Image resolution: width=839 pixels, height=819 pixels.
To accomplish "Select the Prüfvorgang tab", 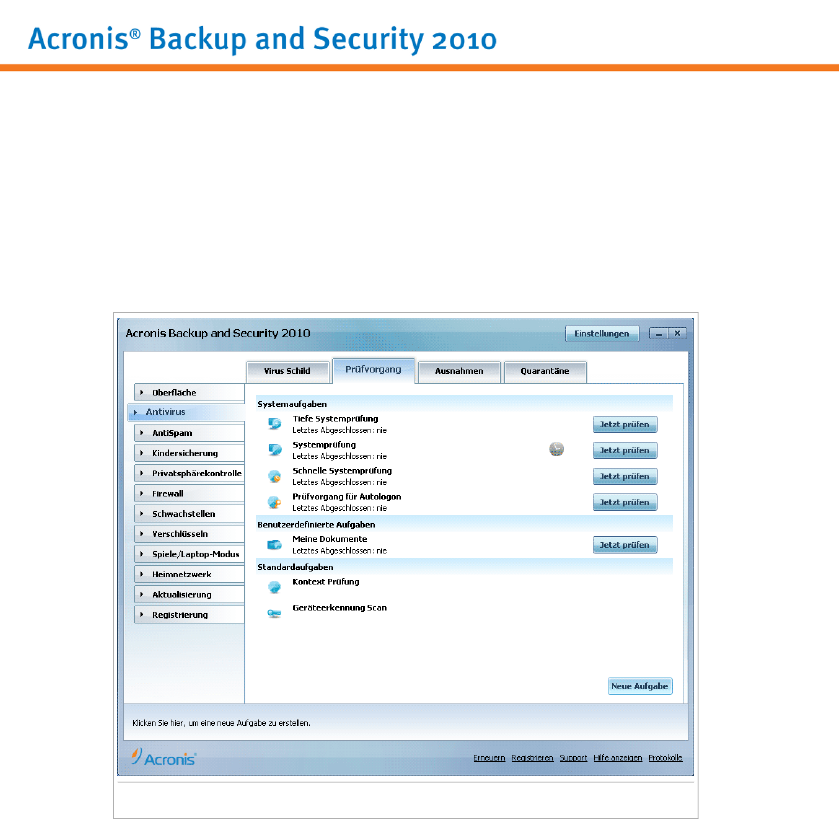I will coord(373,370).
